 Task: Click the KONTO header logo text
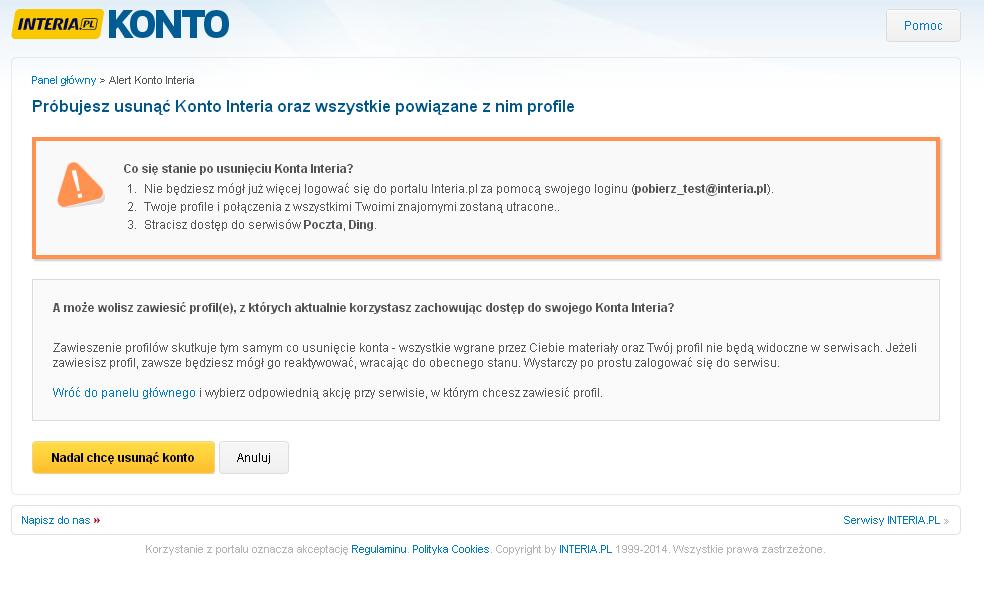(x=169, y=24)
